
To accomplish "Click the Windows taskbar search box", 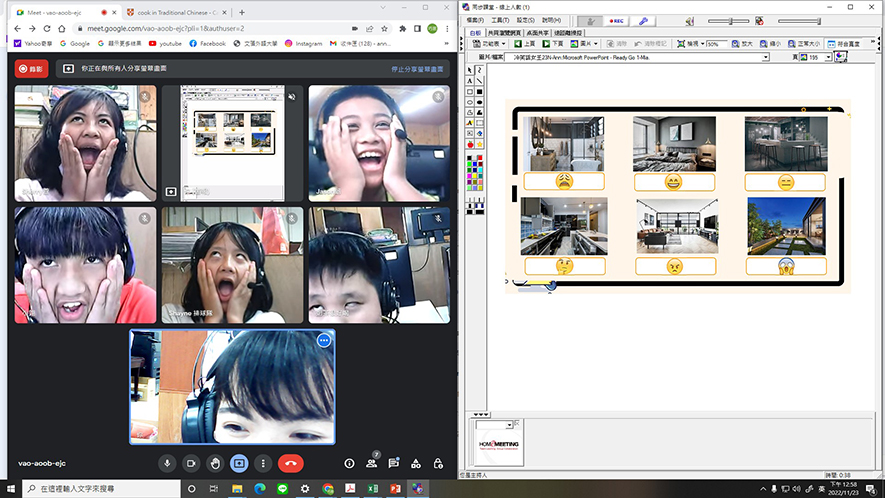I will tap(100, 489).
